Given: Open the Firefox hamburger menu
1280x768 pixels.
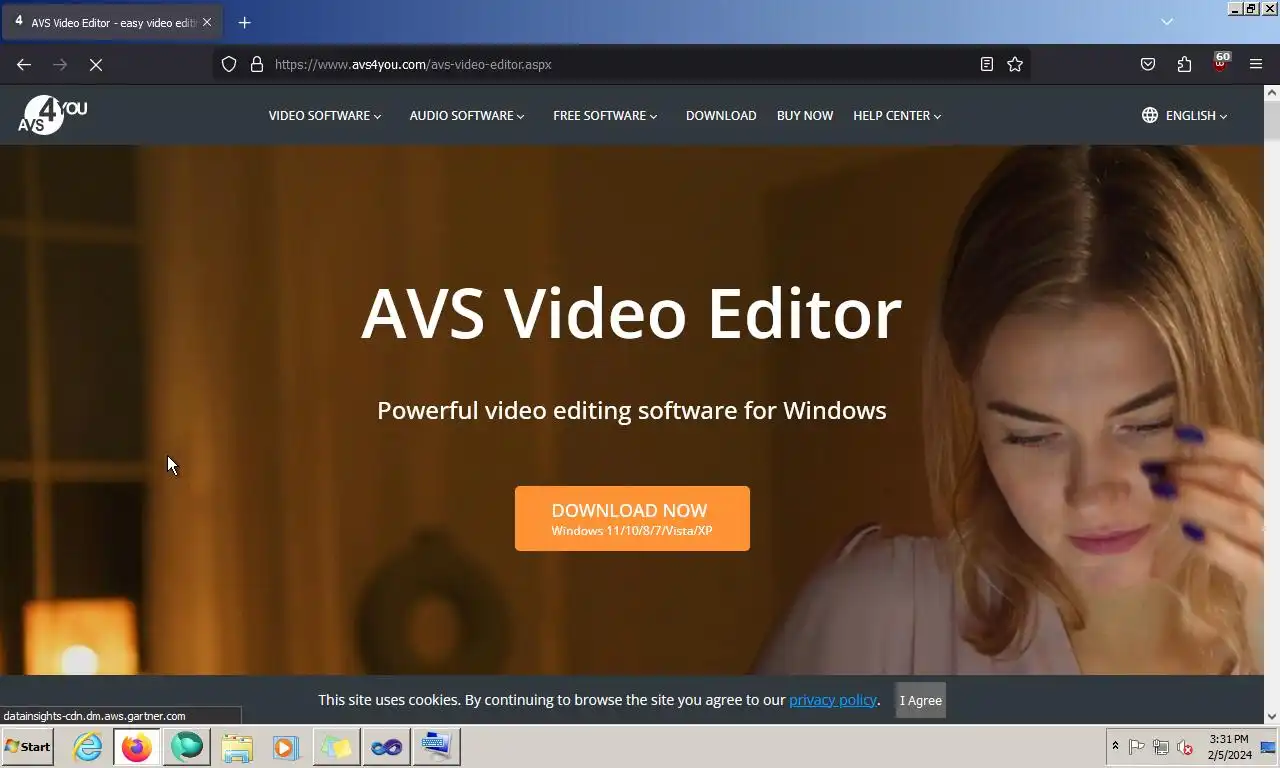Looking at the screenshot, I should [x=1256, y=64].
